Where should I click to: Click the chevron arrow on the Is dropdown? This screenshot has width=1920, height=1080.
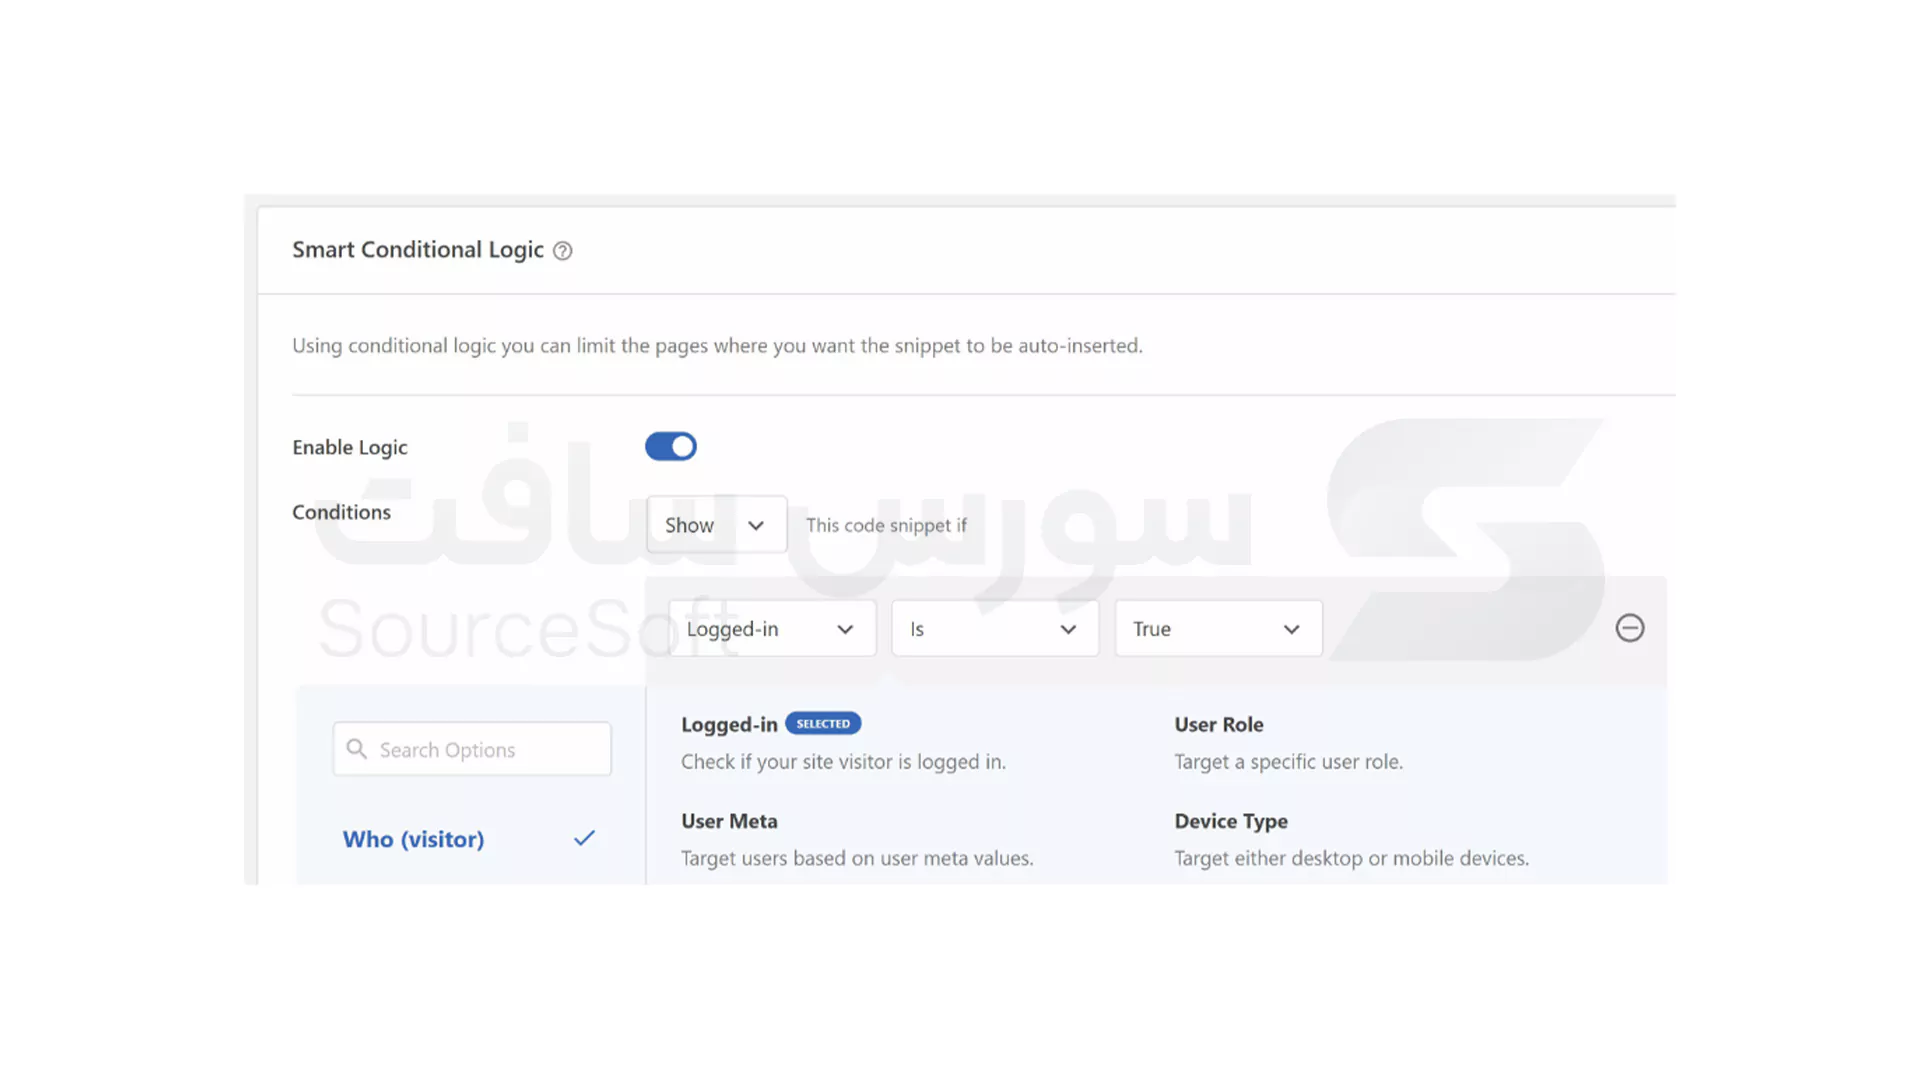click(x=1066, y=628)
